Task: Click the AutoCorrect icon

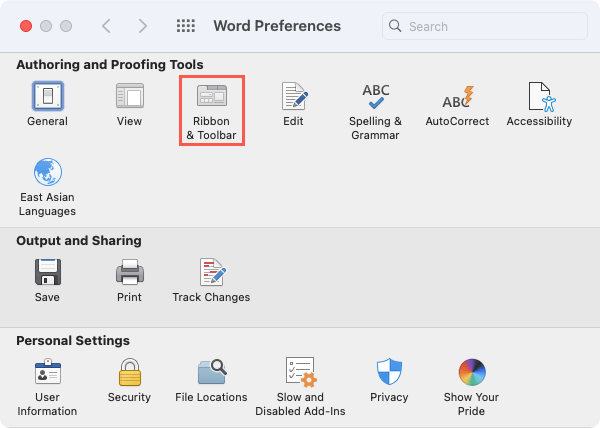Action: tap(457, 98)
